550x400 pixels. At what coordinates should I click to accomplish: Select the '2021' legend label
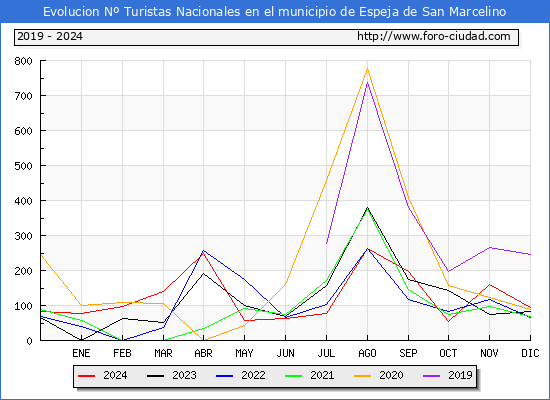click(x=322, y=375)
